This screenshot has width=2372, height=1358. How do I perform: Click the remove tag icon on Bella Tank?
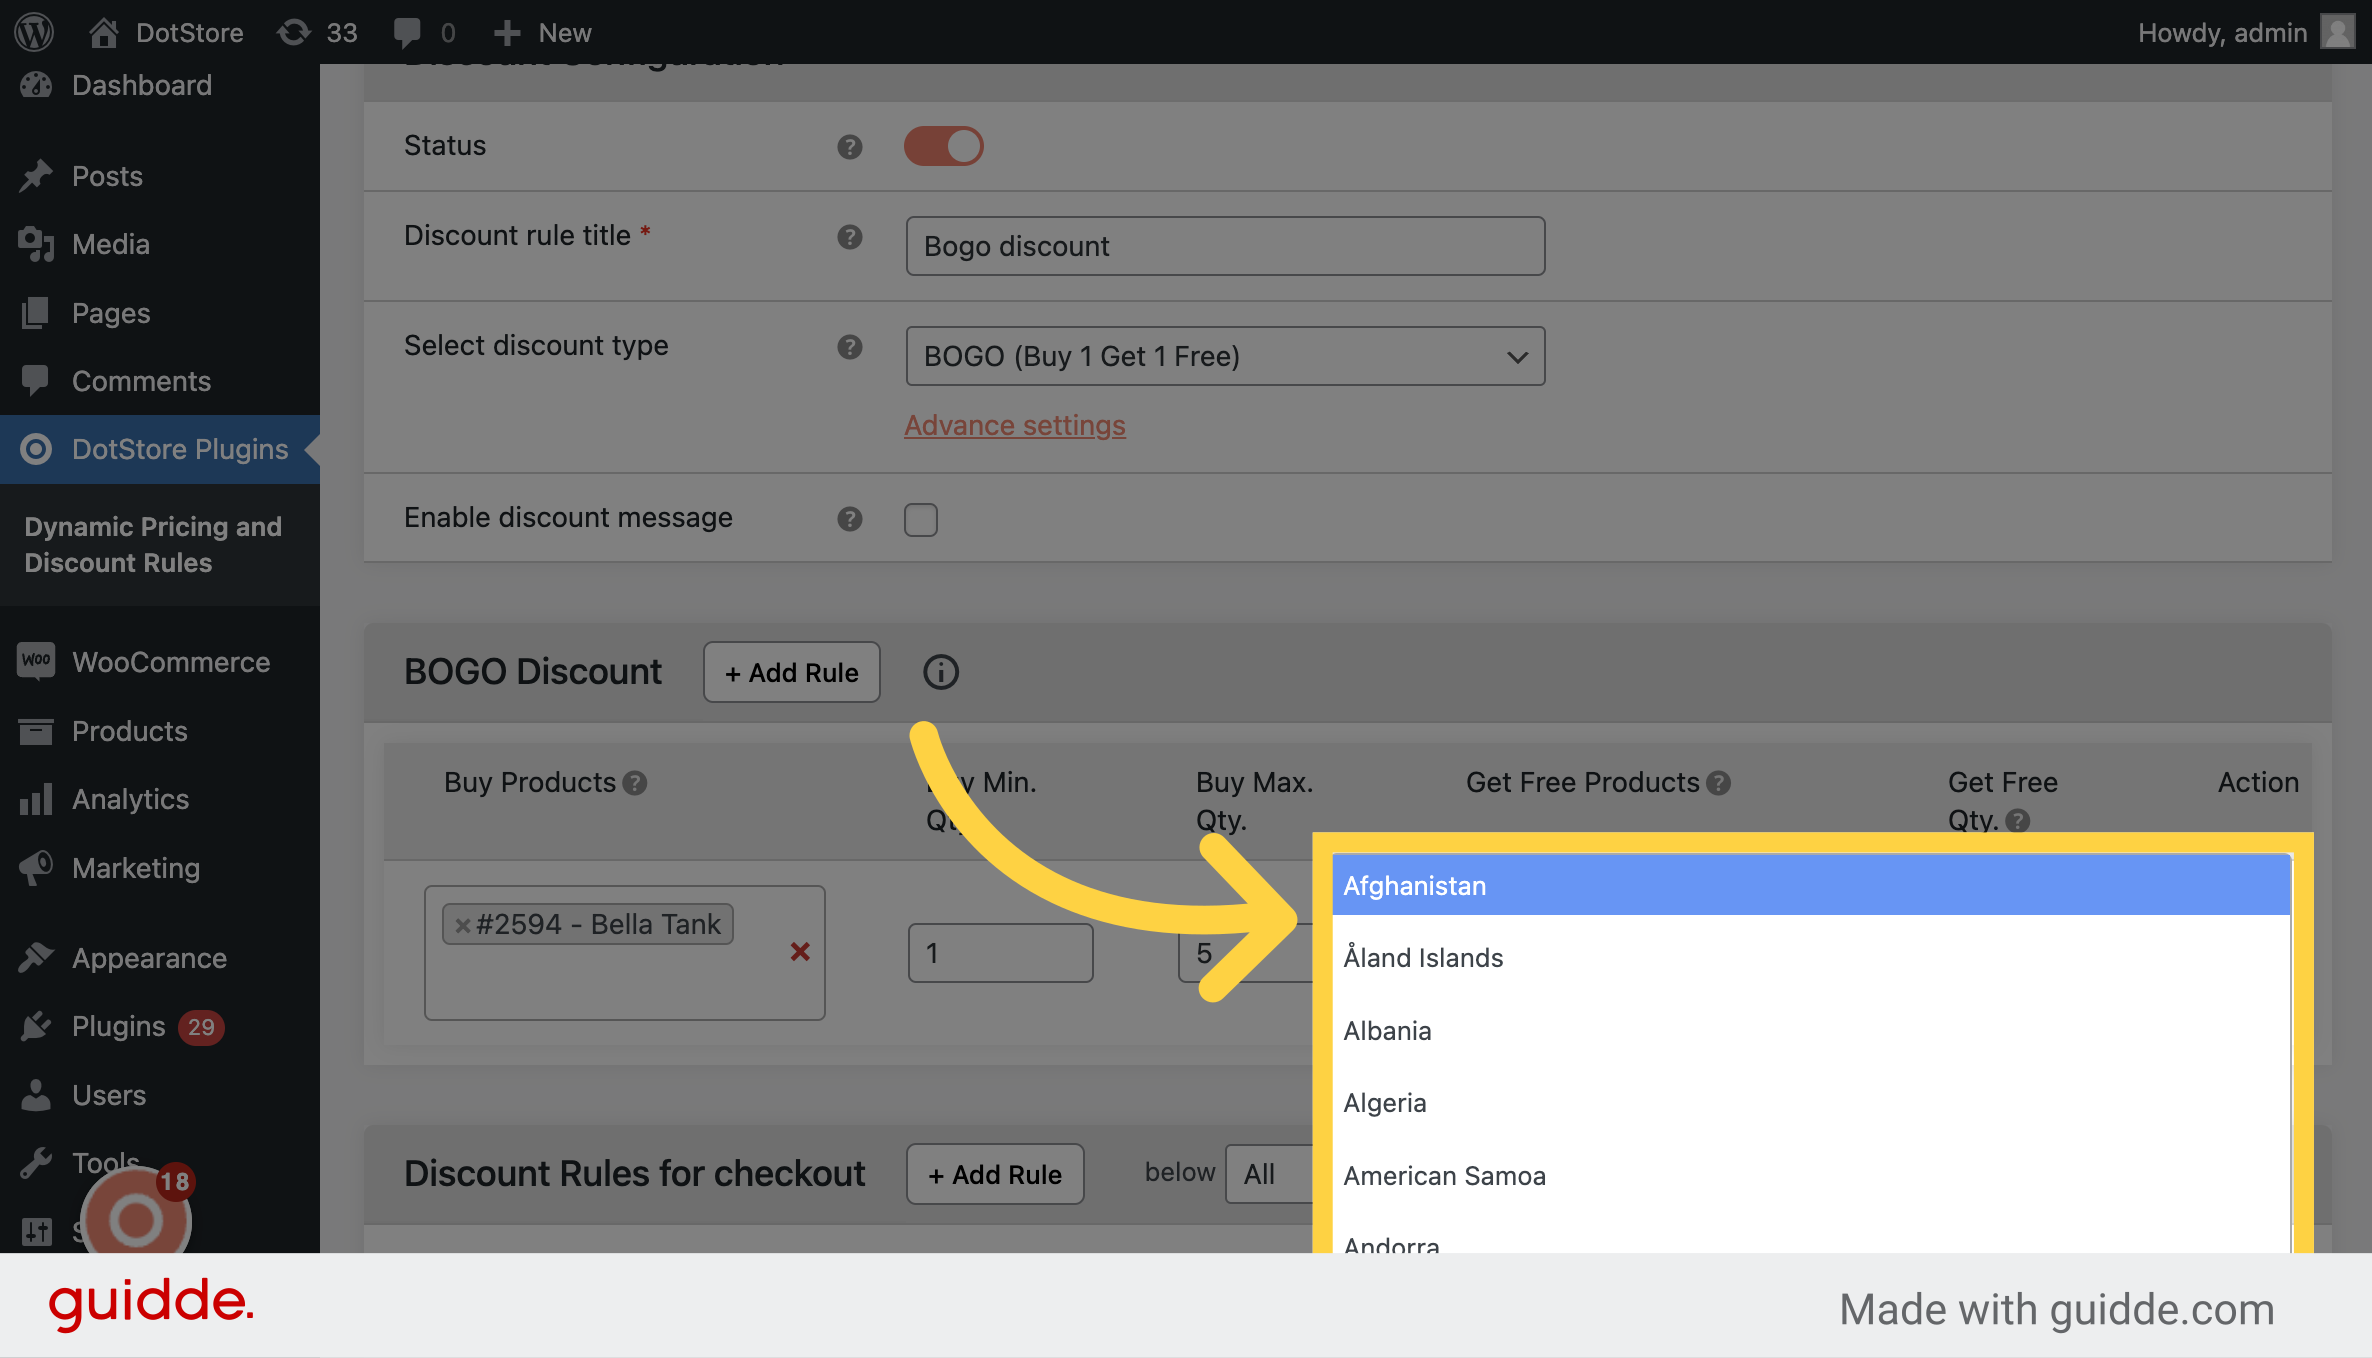[464, 925]
